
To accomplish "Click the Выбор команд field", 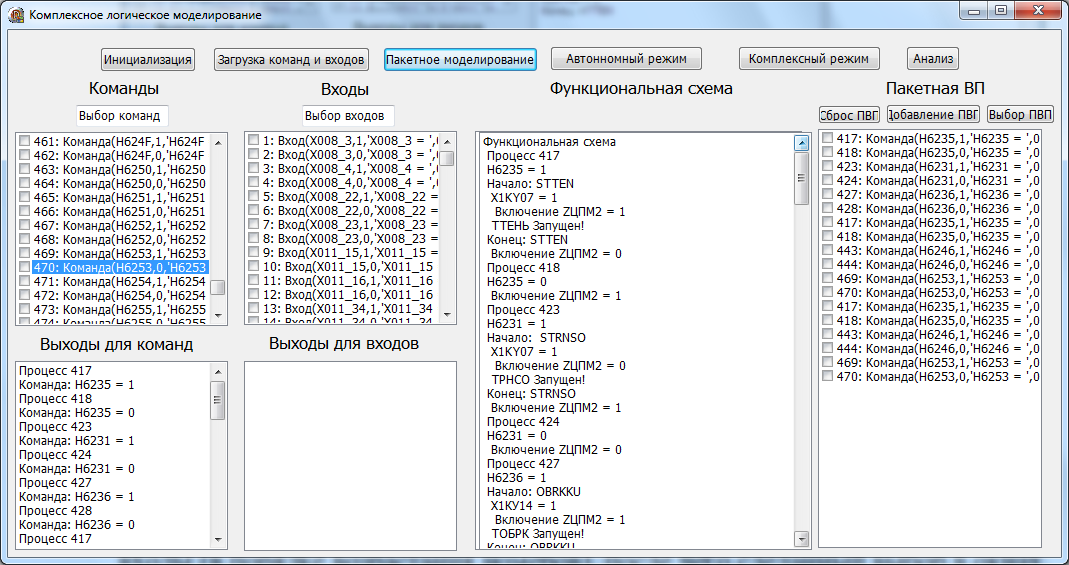I will [x=121, y=116].
